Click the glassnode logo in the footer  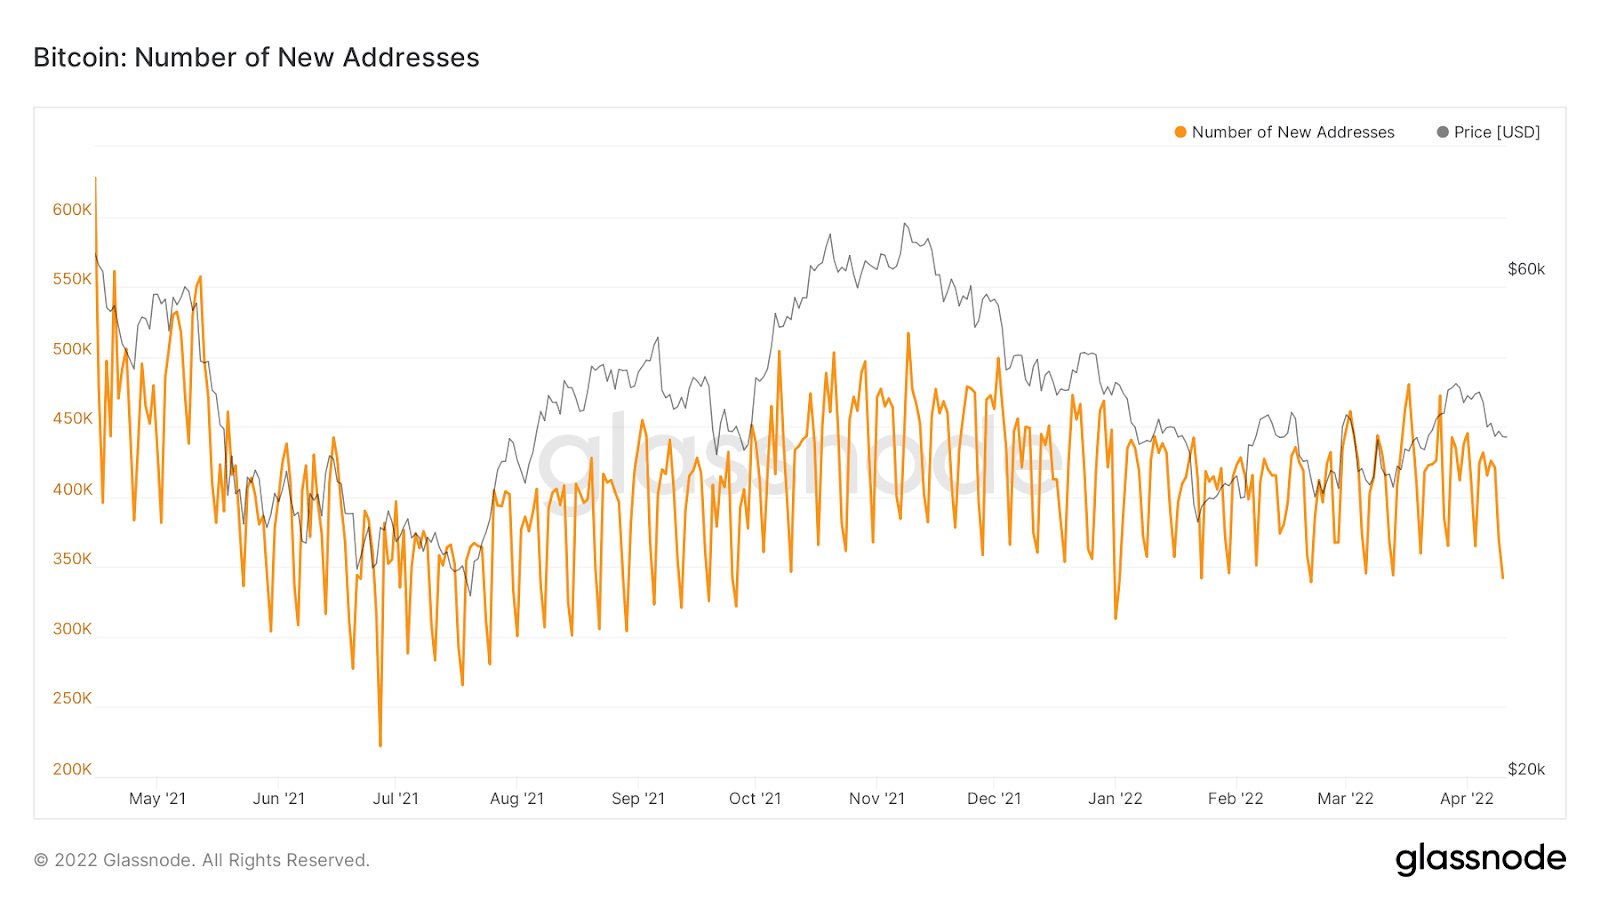click(1481, 859)
